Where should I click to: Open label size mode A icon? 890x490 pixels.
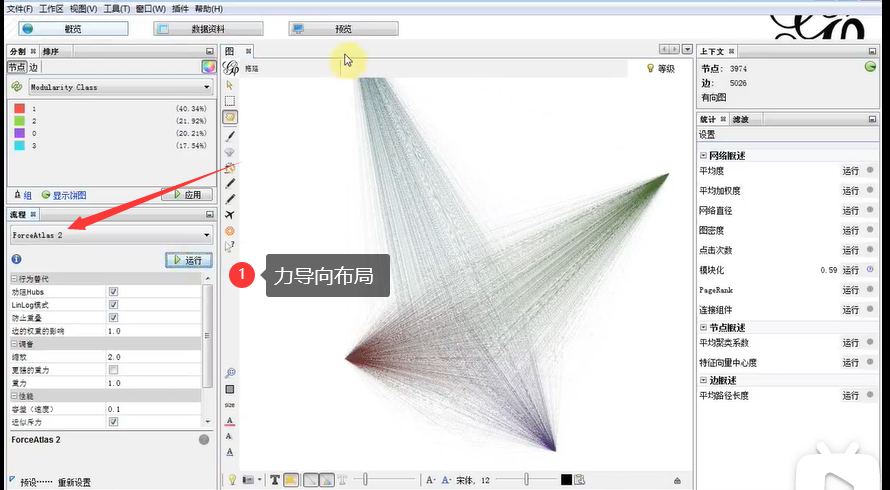point(430,480)
